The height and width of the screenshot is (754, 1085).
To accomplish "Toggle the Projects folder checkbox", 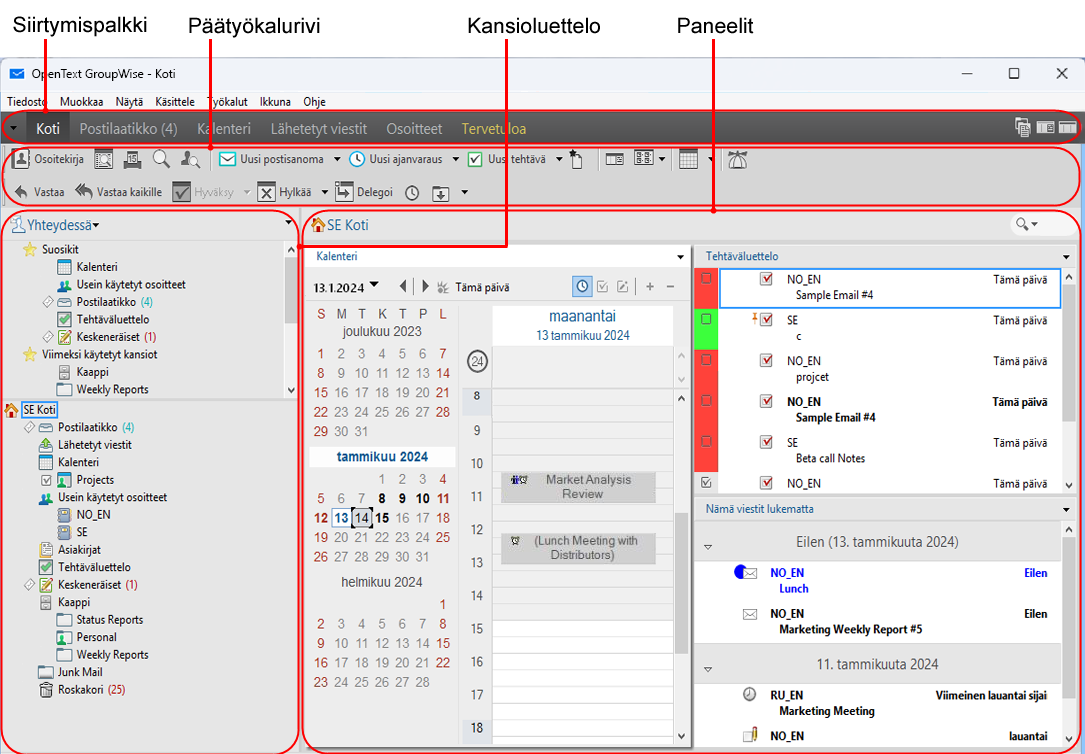I will (46, 479).
